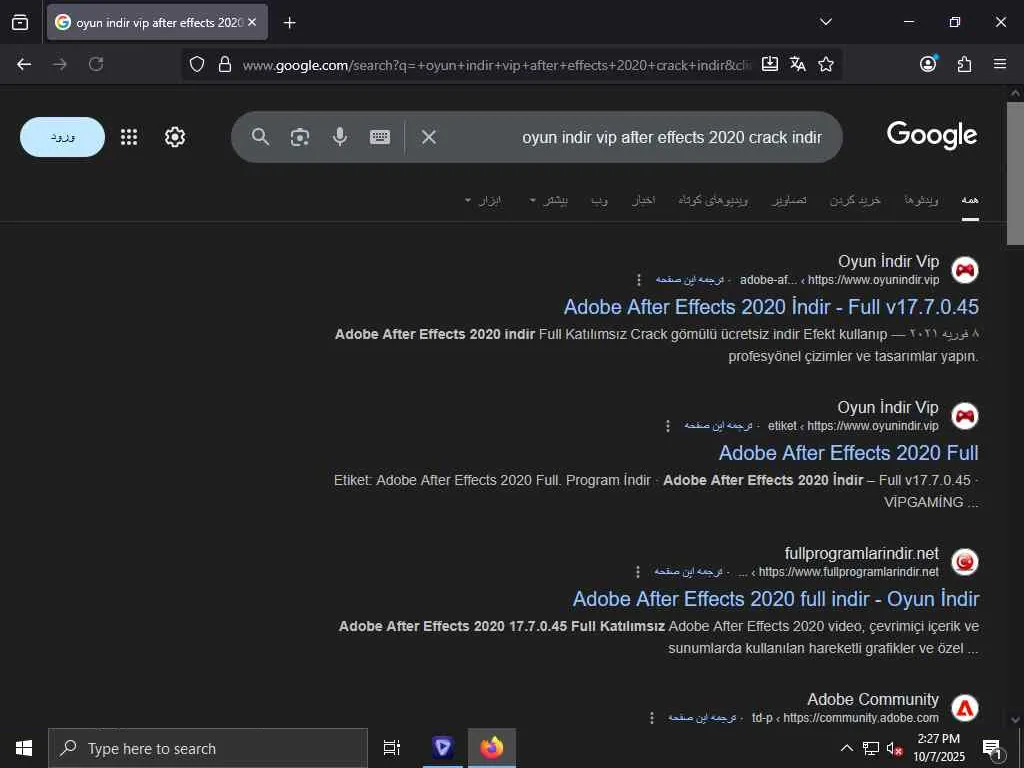Click the blue Google sign-in button
Viewport: 1024px width, 768px height.
[62, 137]
